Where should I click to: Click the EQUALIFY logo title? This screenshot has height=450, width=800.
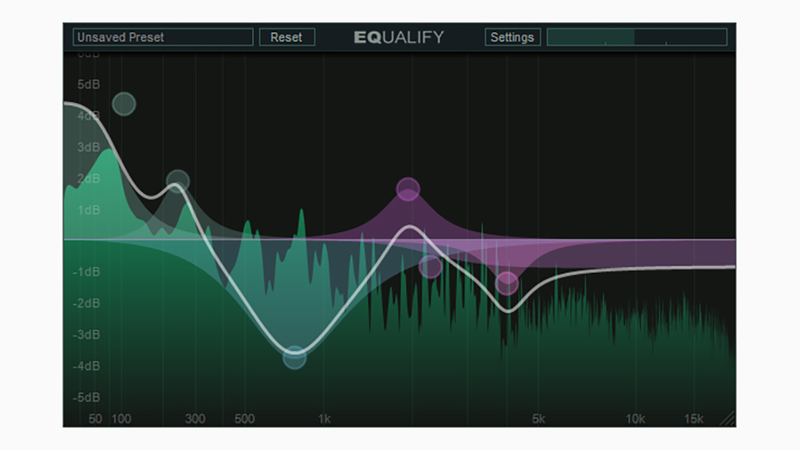click(x=399, y=37)
